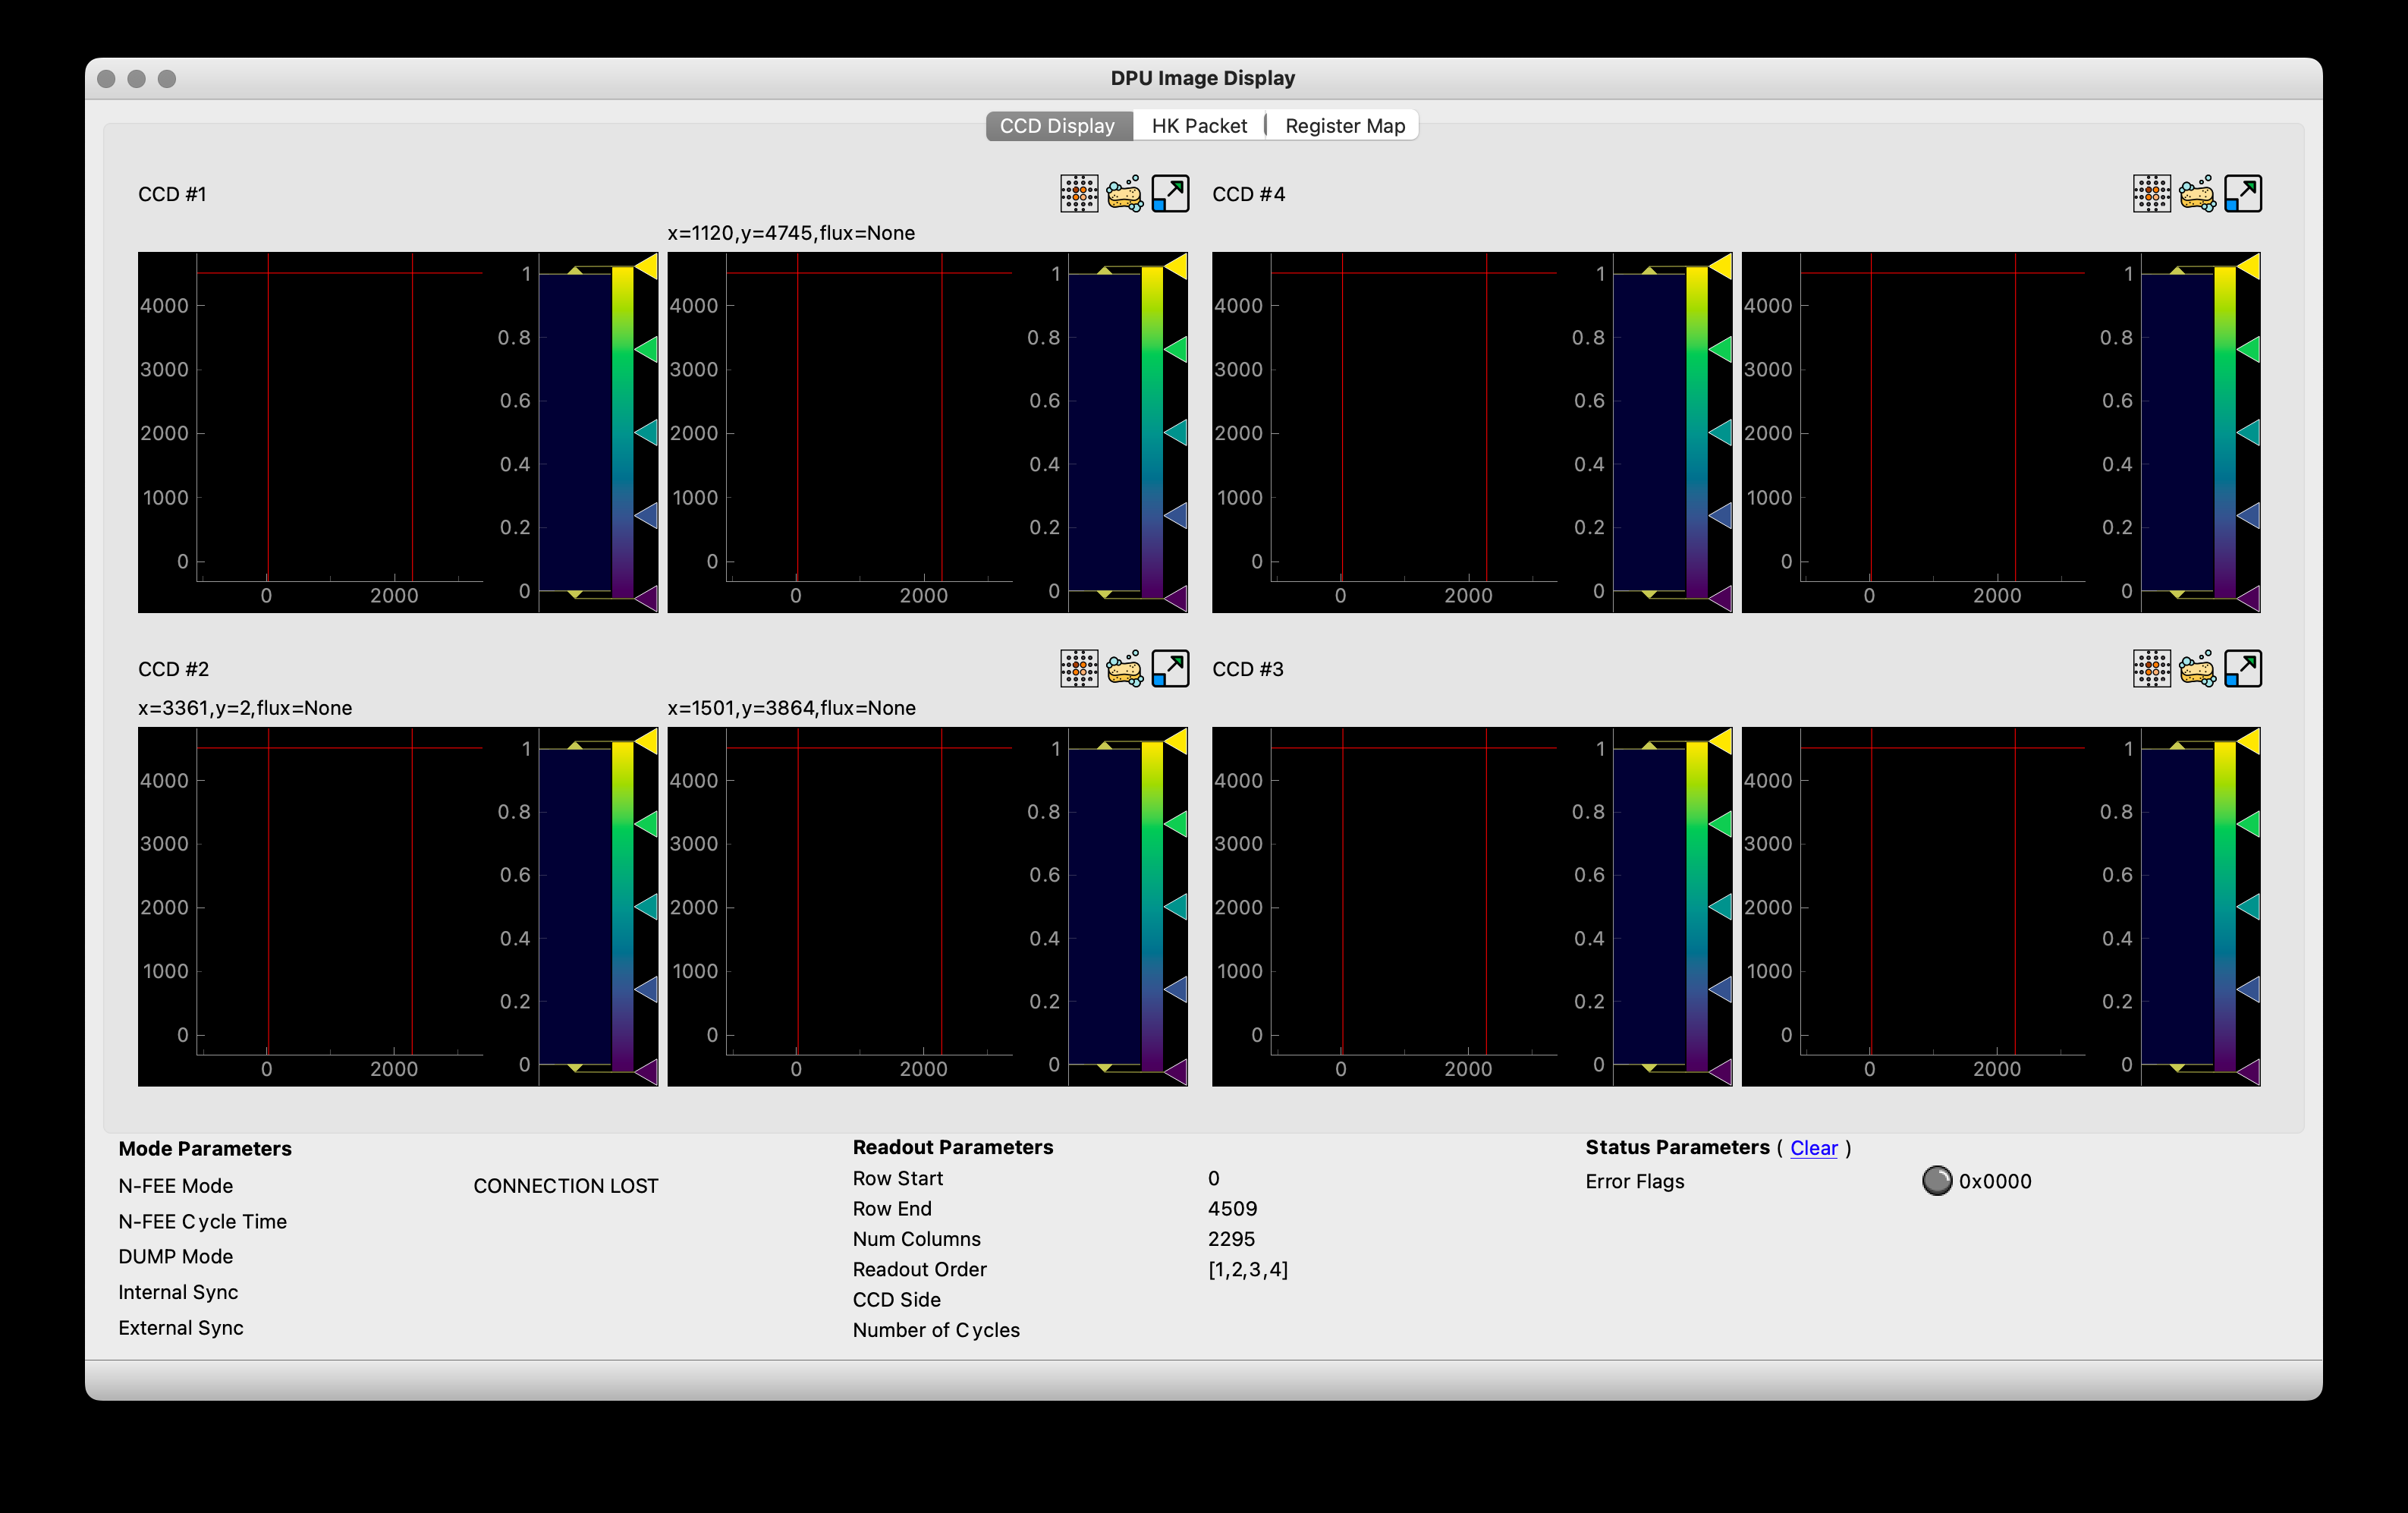The height and width of the screenshot is (1513, 2408).
Task: Select teal gradient tick on CCD #3 left colorbar
Action: [1721, 907]
